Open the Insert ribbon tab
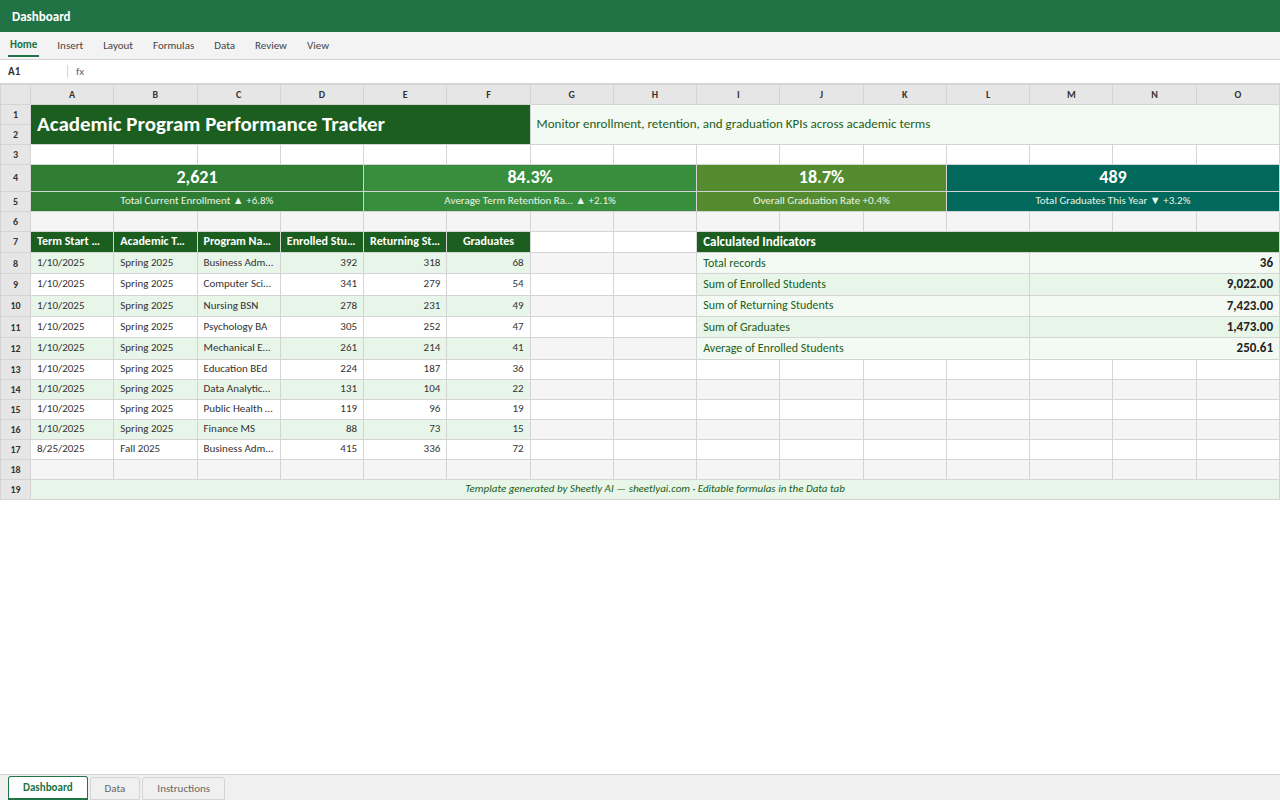 tap(70, 45)
